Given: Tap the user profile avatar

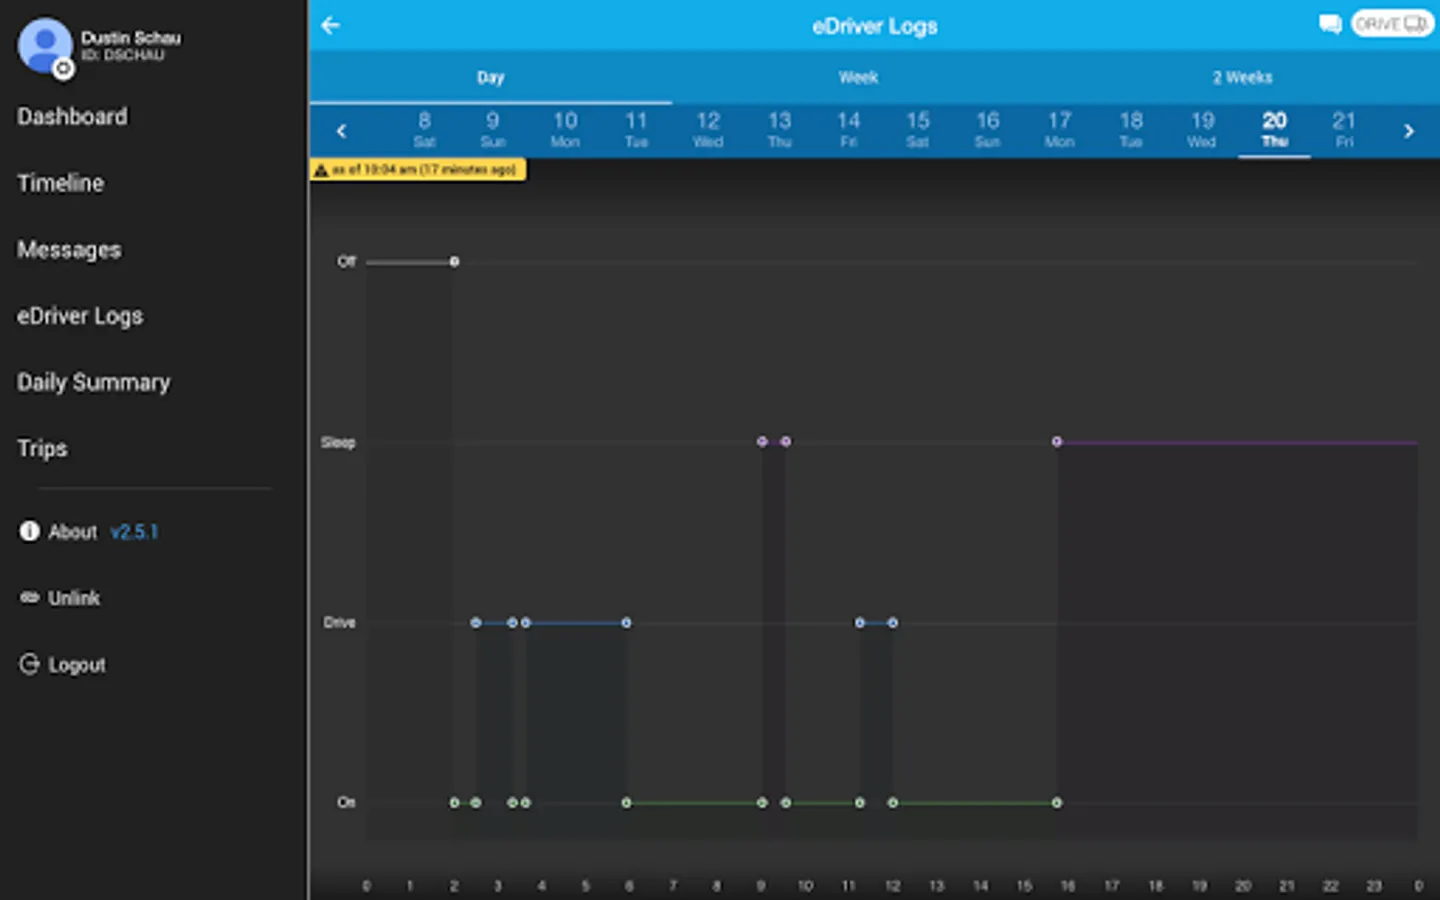Looking at the screenshot, I should (45, 45).
